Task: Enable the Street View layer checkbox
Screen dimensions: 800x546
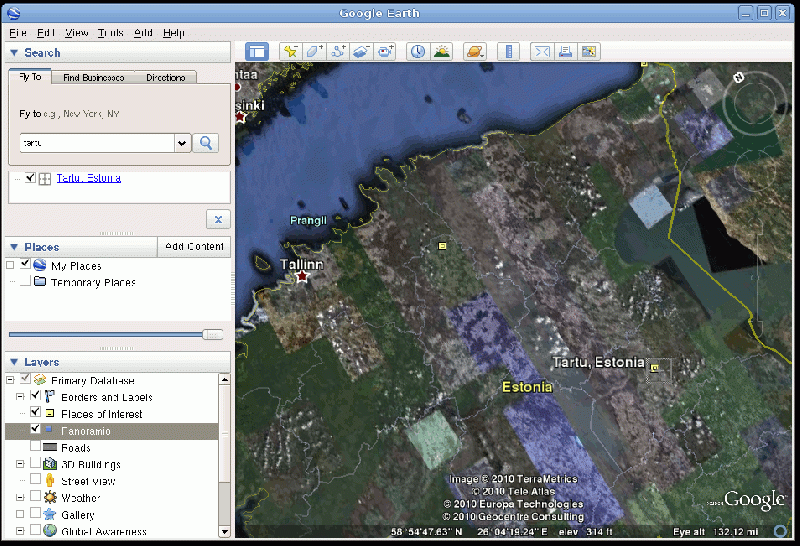Action: click(35, 479)
